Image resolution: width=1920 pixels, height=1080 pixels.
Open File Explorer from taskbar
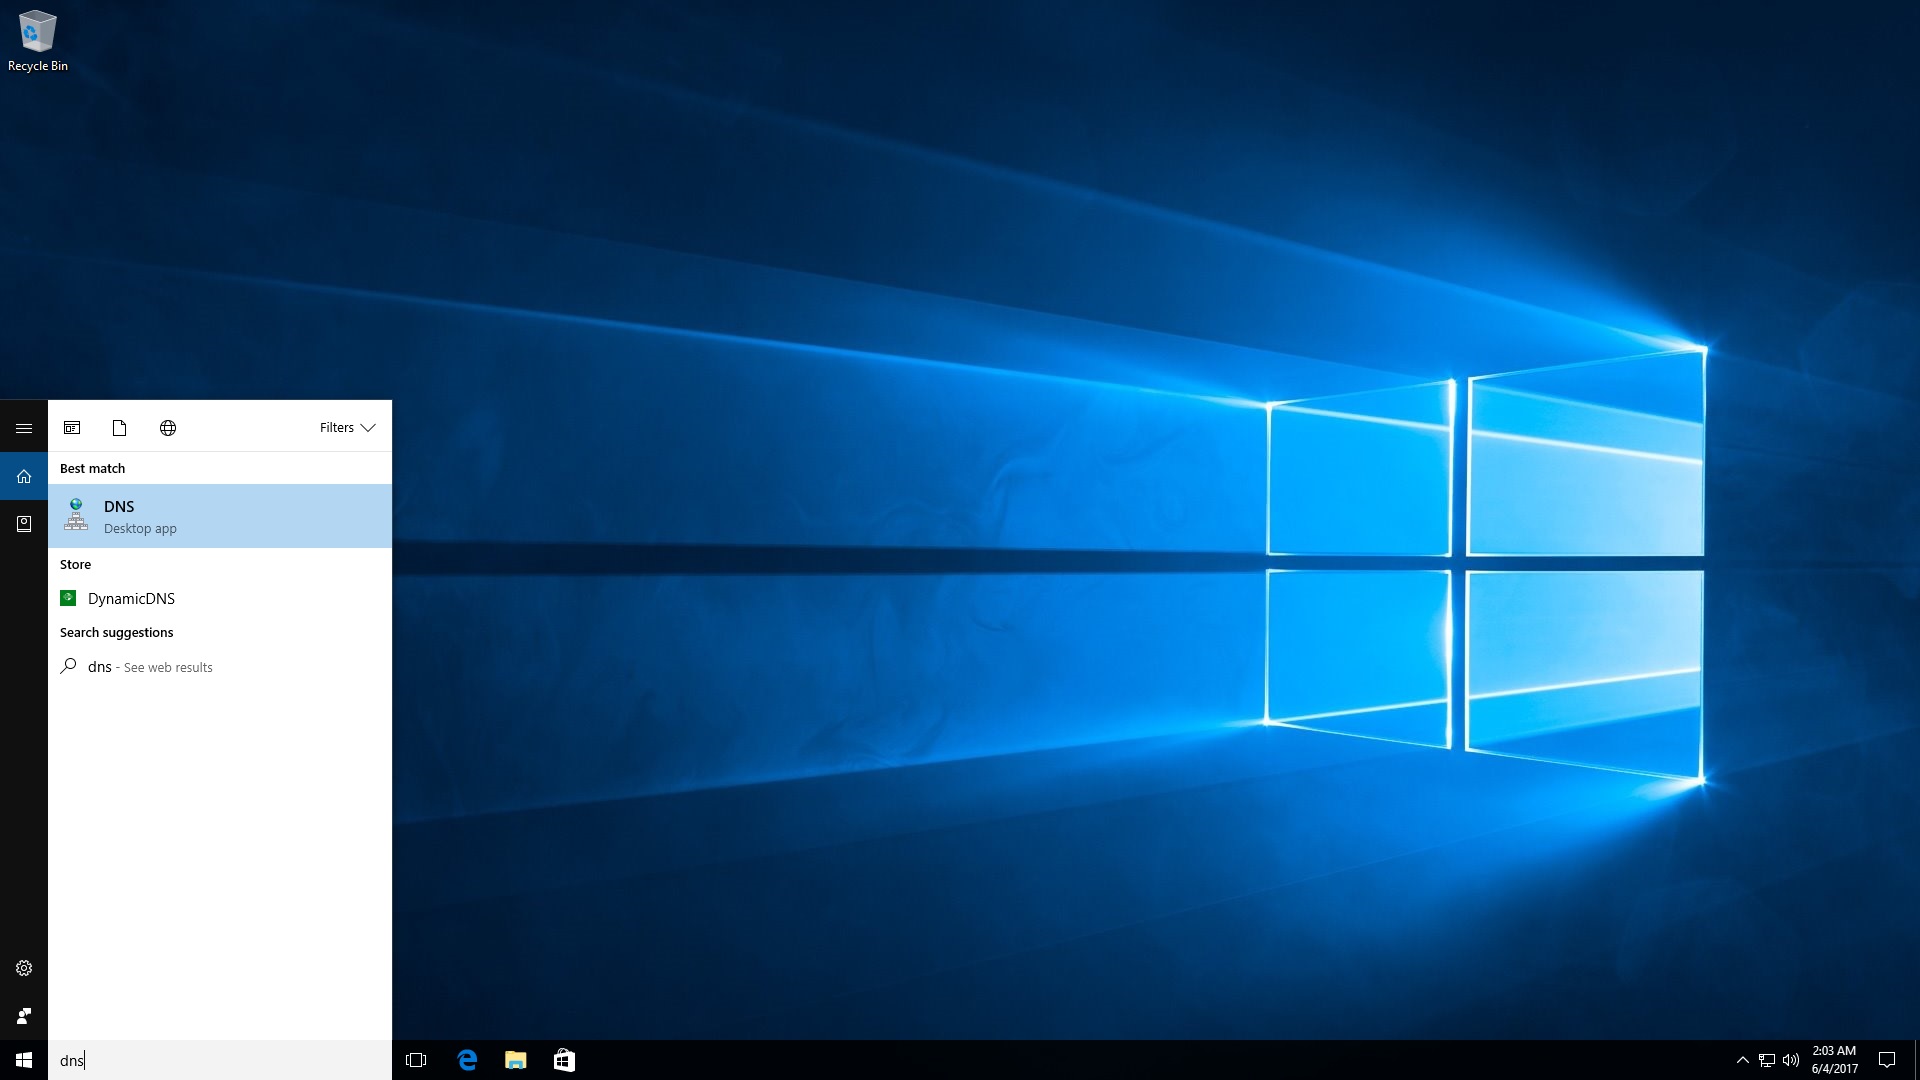coord(515,1060)
